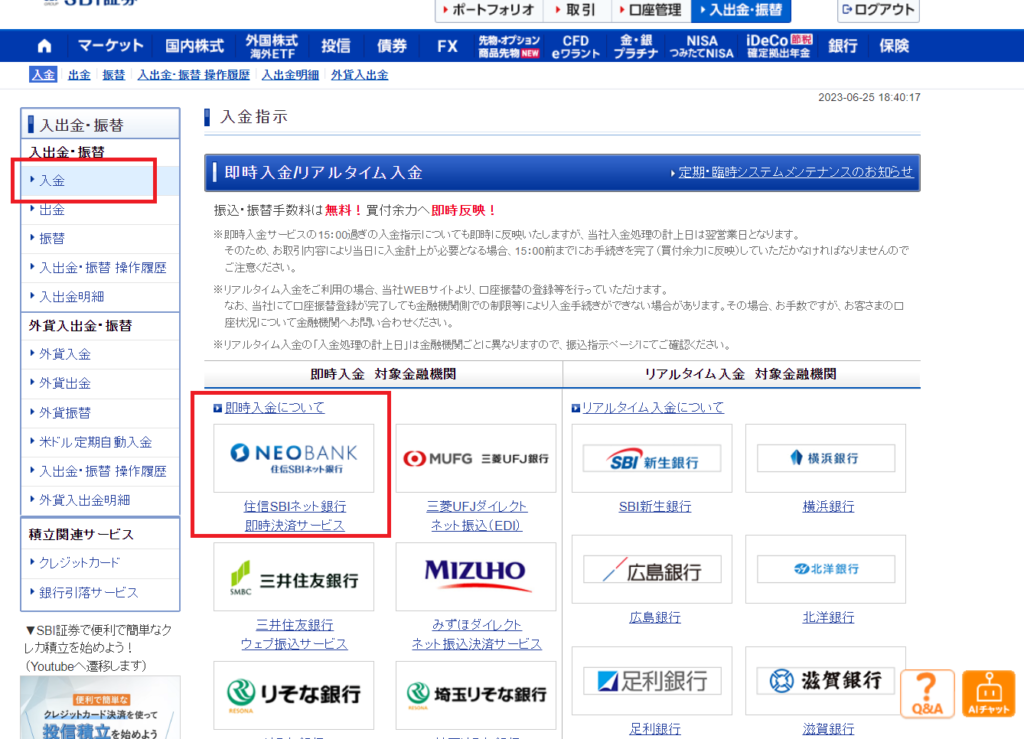
Task: Select the りそな銀行 logo
Action: click(294, 695)
